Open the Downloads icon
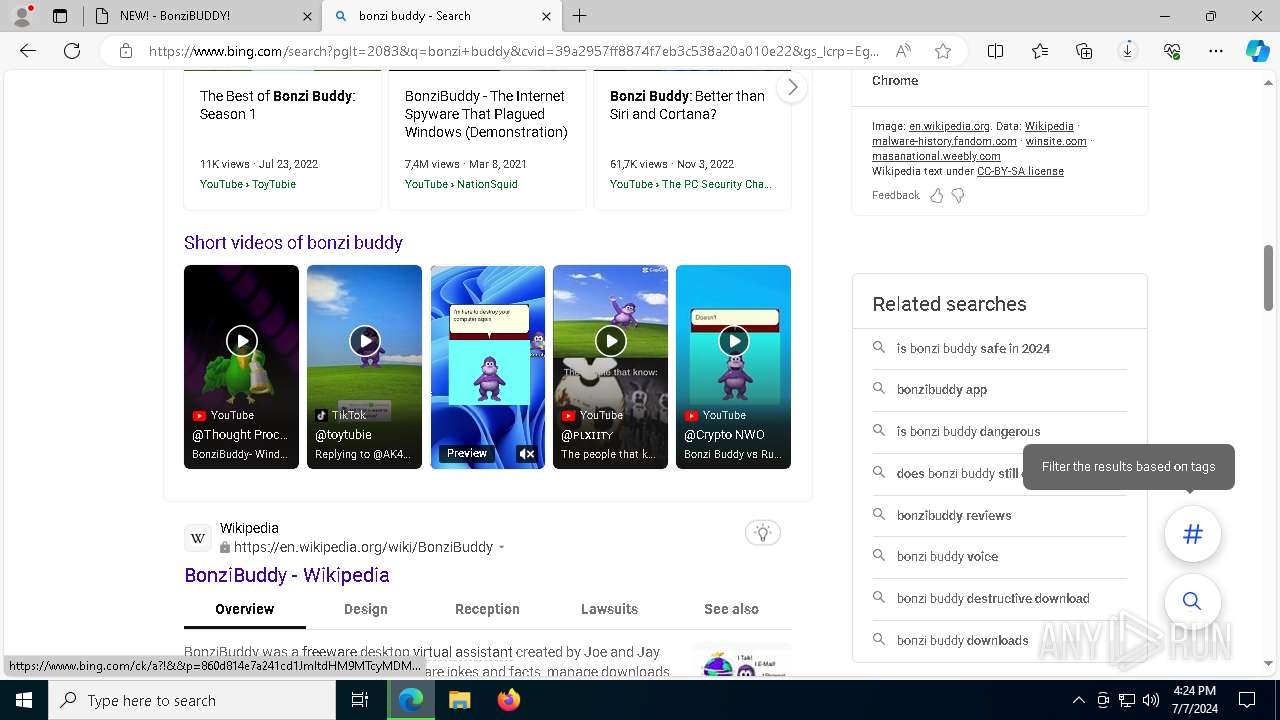The image size is (1280, 720). point(1128,51)
